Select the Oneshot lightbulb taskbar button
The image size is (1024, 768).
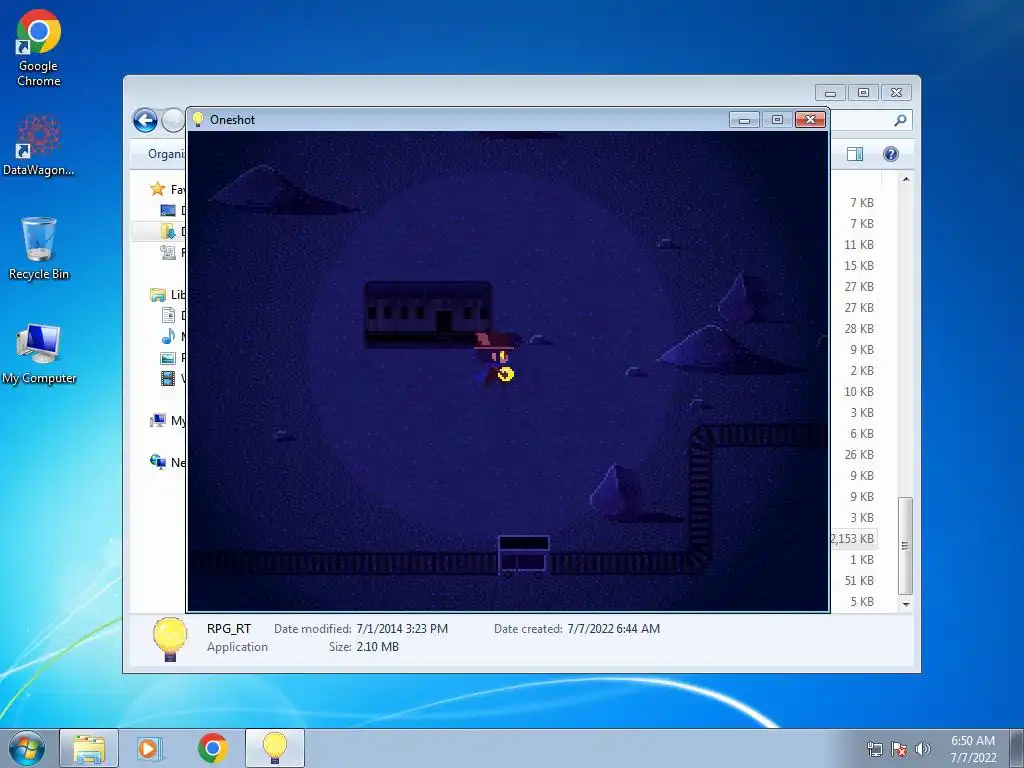tap(275, 748)
